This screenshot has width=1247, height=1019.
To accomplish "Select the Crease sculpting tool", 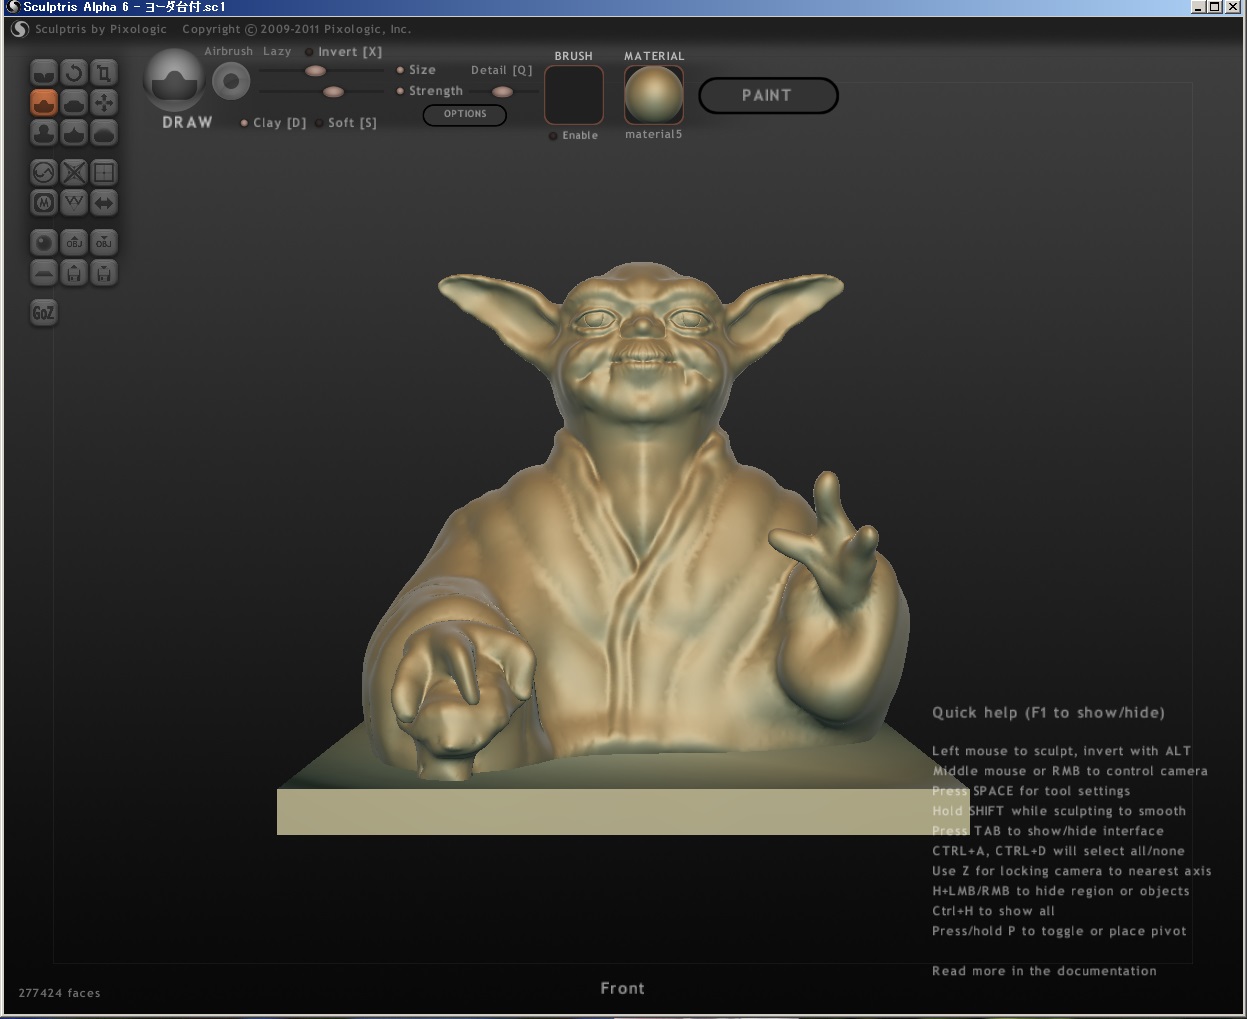I will tap(44, 73).
